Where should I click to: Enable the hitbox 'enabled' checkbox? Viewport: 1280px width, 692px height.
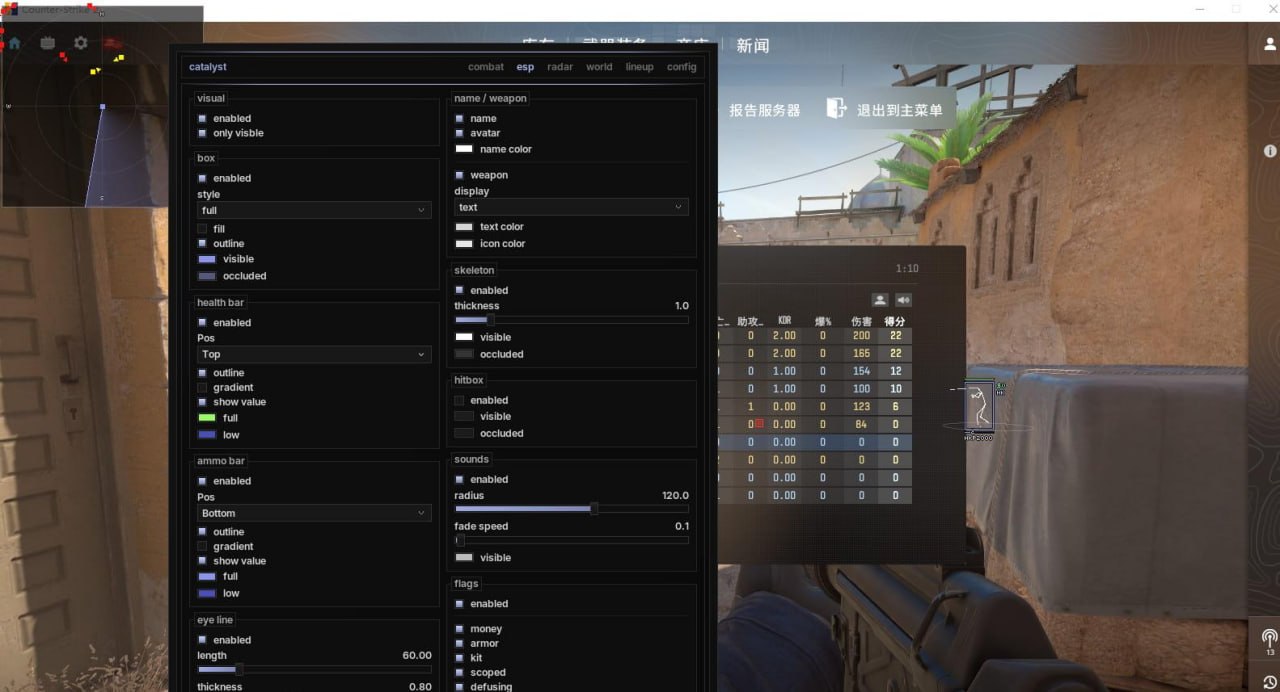coord(459,400)
